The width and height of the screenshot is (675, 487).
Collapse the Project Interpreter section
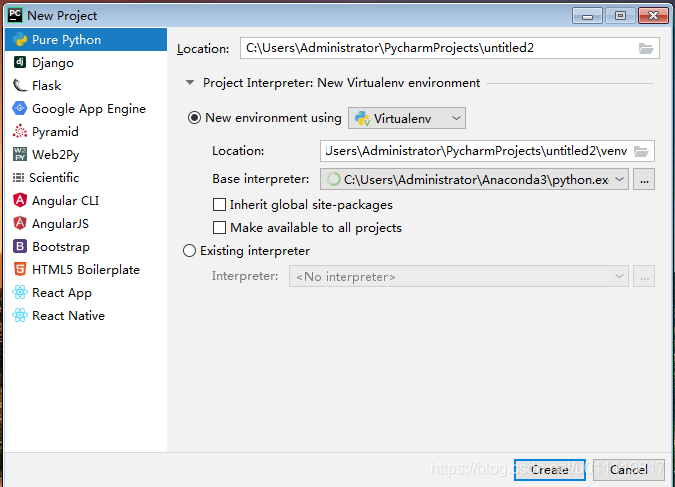pyautogui.click(x=190, y=82)
